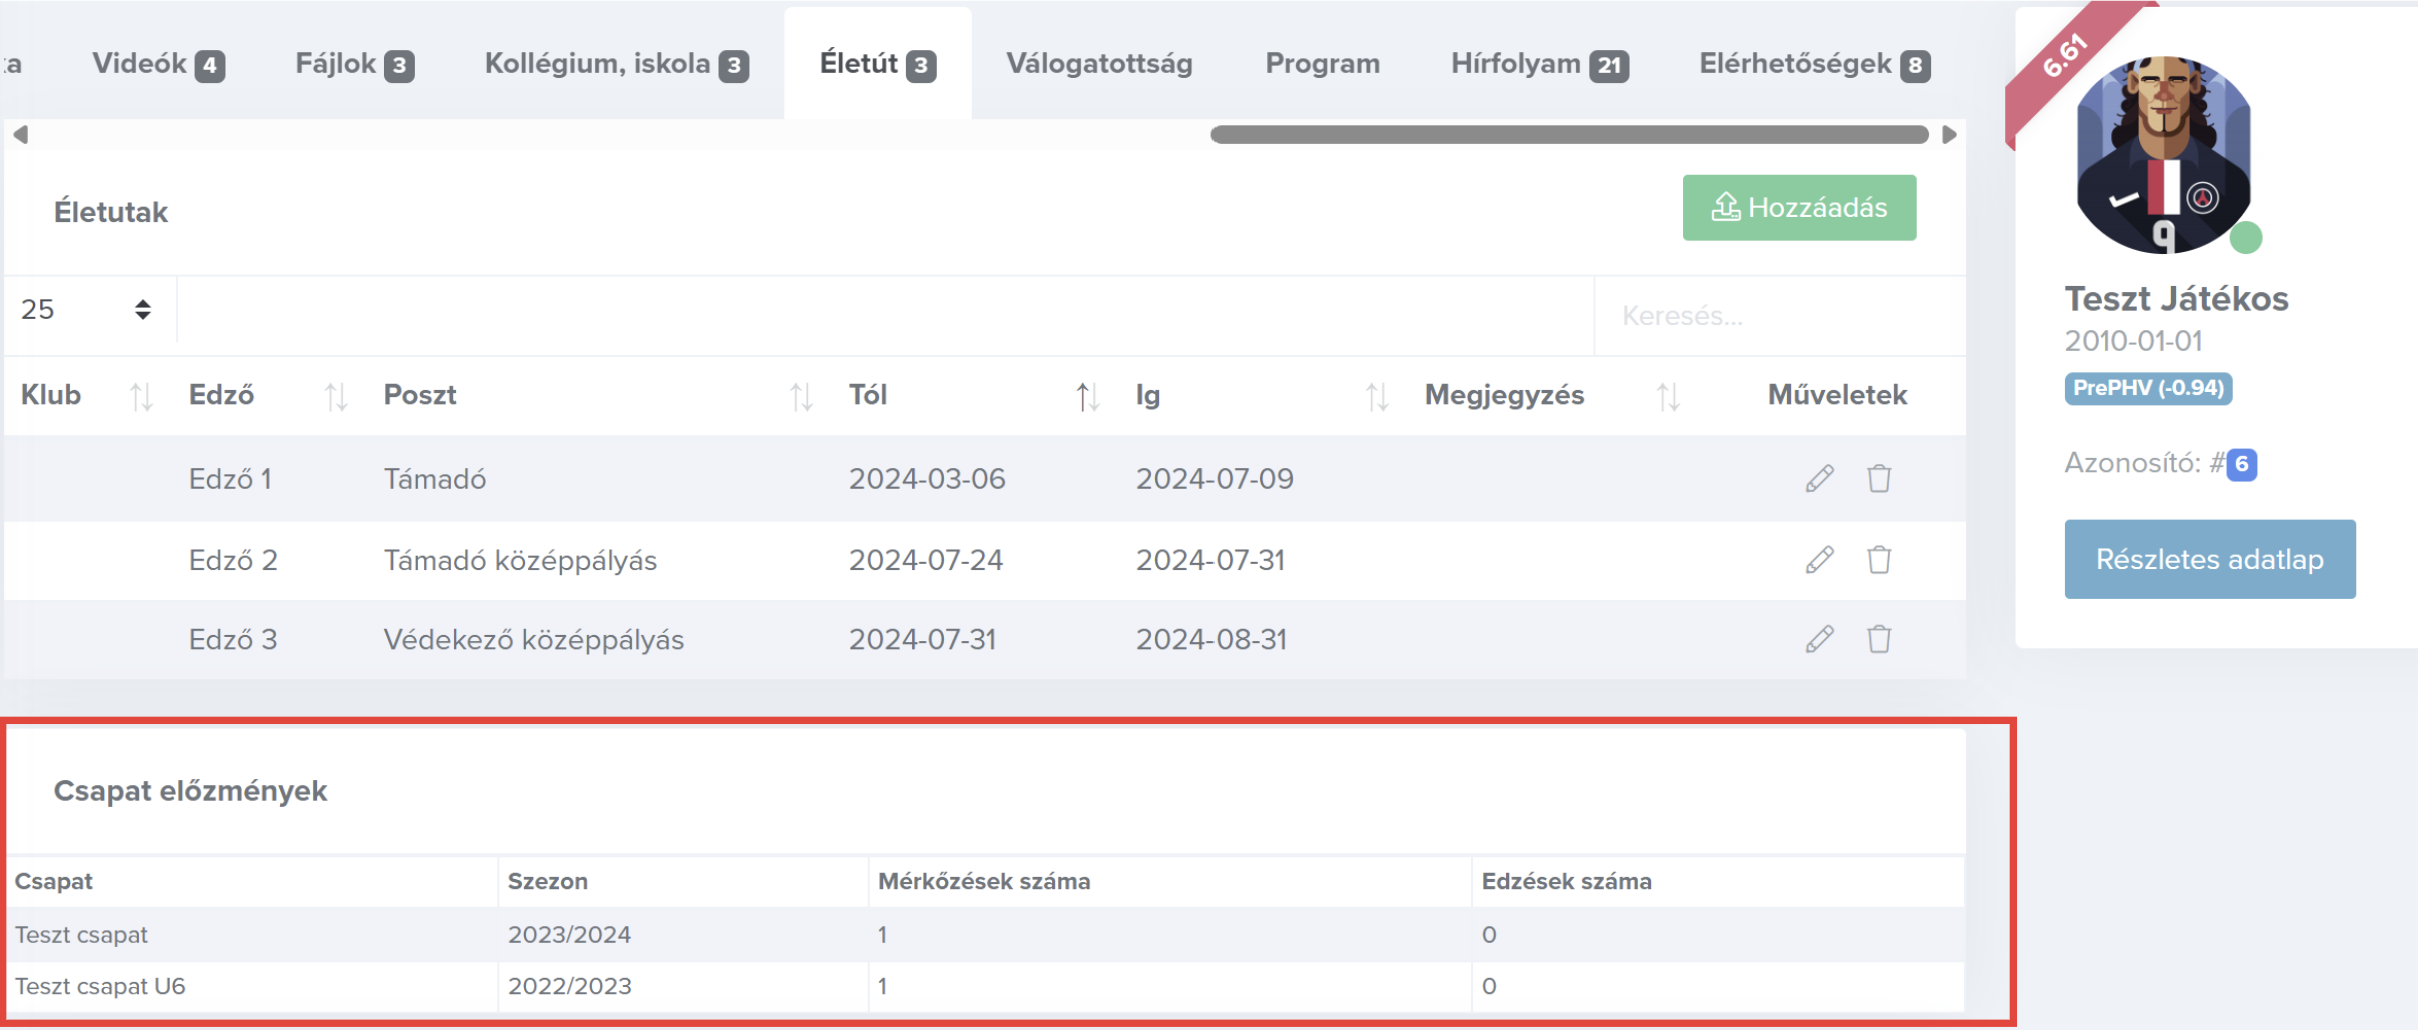Screen dimensions: 2418x1030
Task: Edit the Védekező középpályás entry
Action: (x=1819, y=639)
